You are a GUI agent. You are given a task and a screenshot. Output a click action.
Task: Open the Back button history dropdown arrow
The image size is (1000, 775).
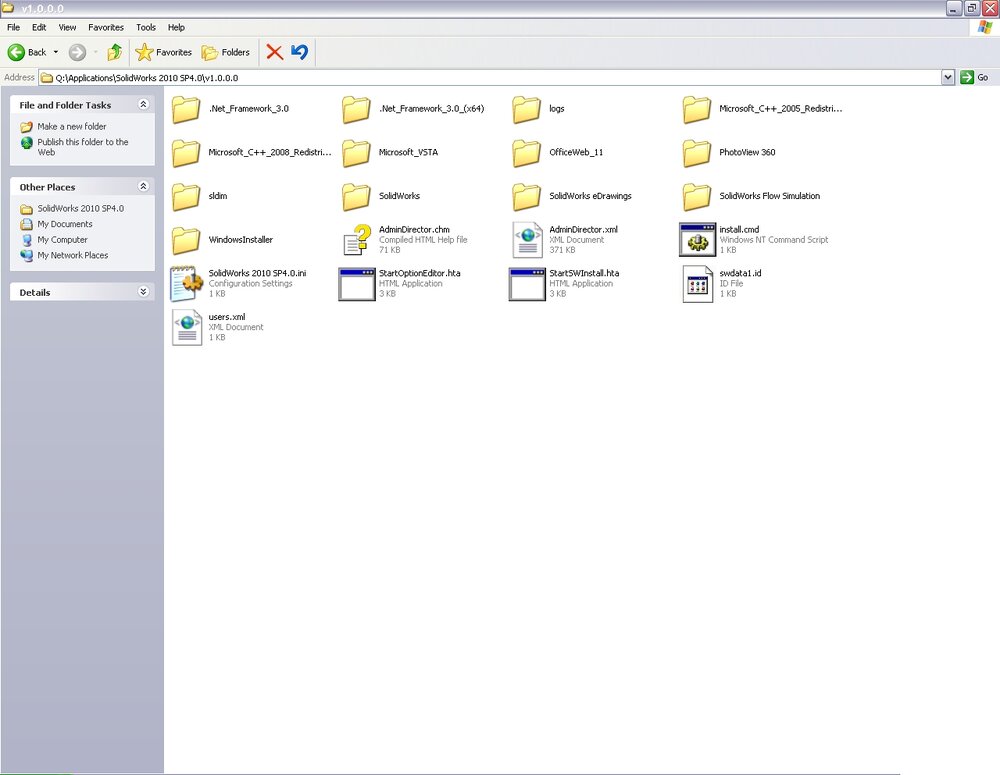(x=56, y=52)
